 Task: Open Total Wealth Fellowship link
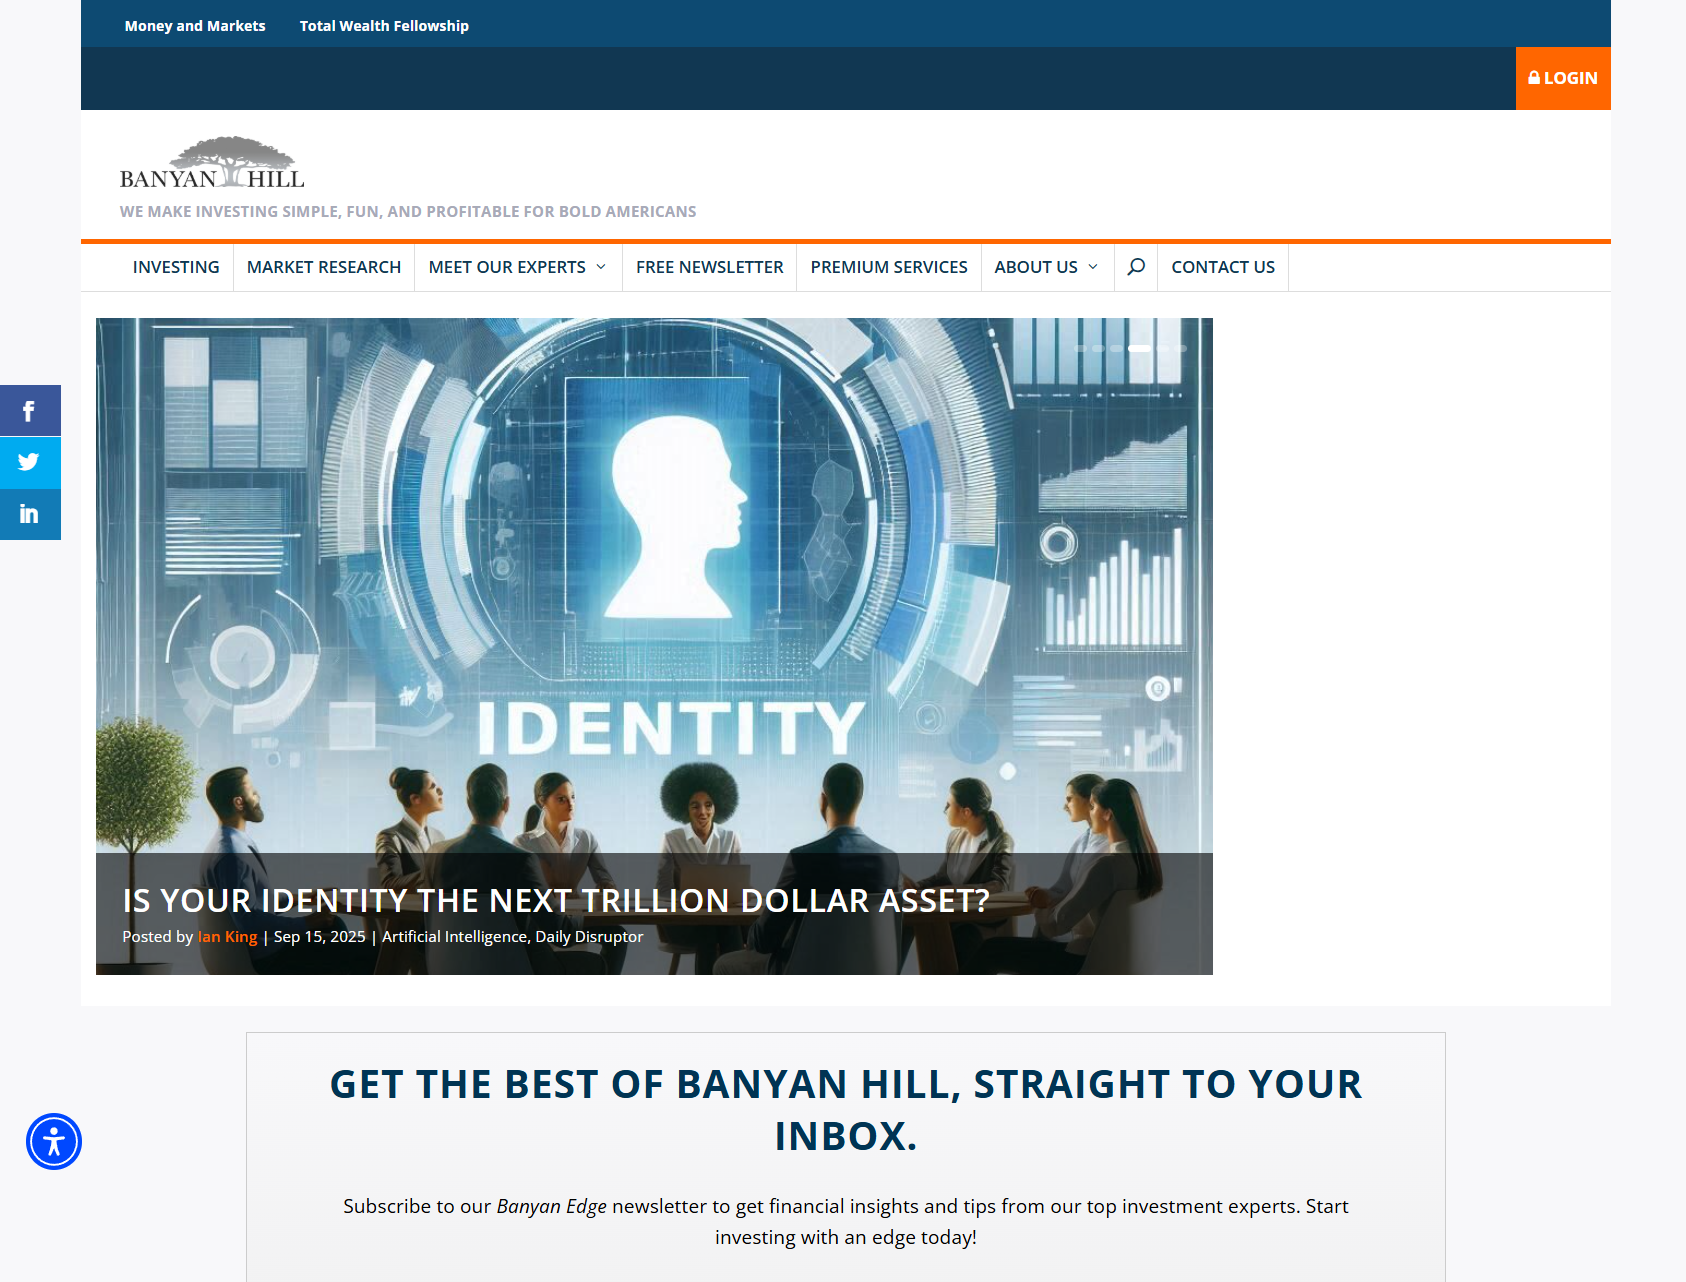click(x=384, y=26)
